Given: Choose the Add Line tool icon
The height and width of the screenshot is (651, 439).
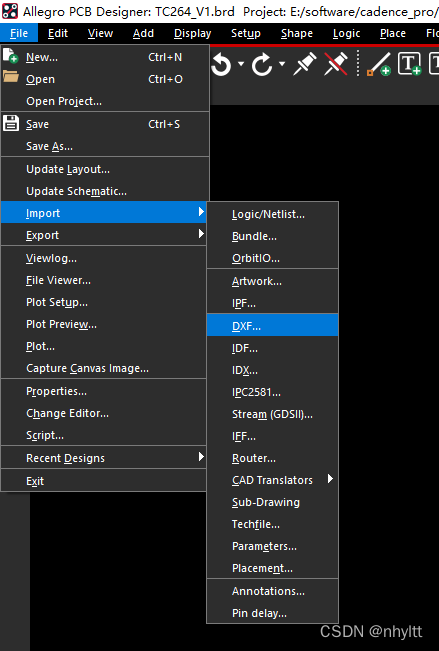Looking at the screenshot, I should click(x=379, y=64).
